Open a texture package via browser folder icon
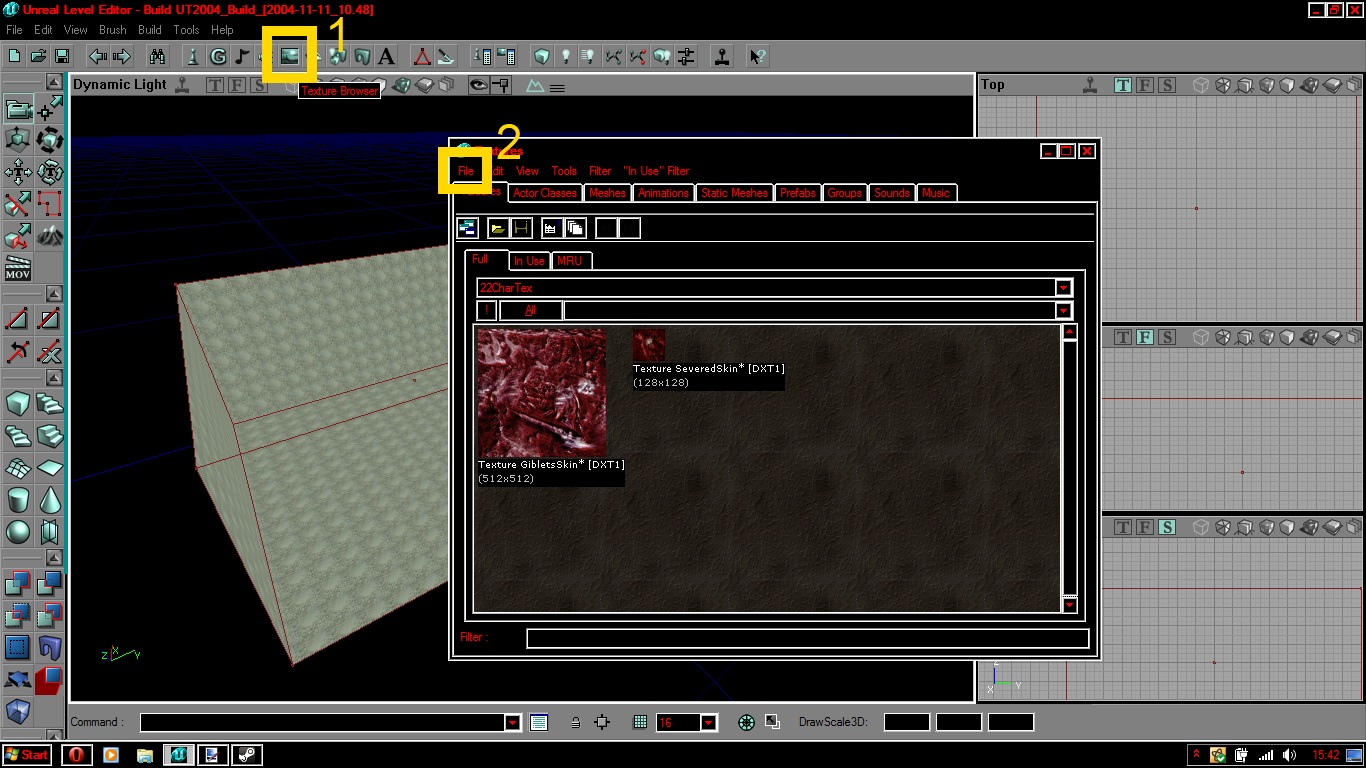1366x768 pixels. click(497, 228)
